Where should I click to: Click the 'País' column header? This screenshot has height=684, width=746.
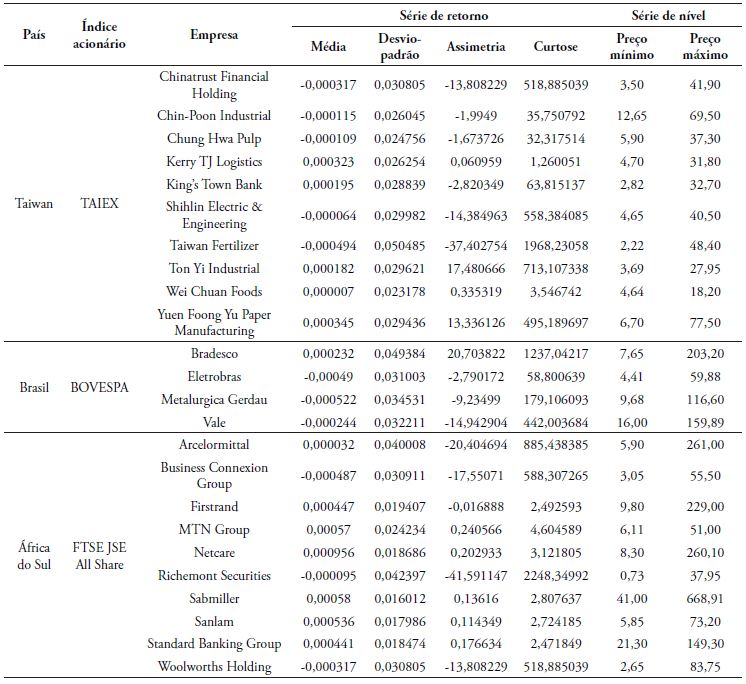34,34
